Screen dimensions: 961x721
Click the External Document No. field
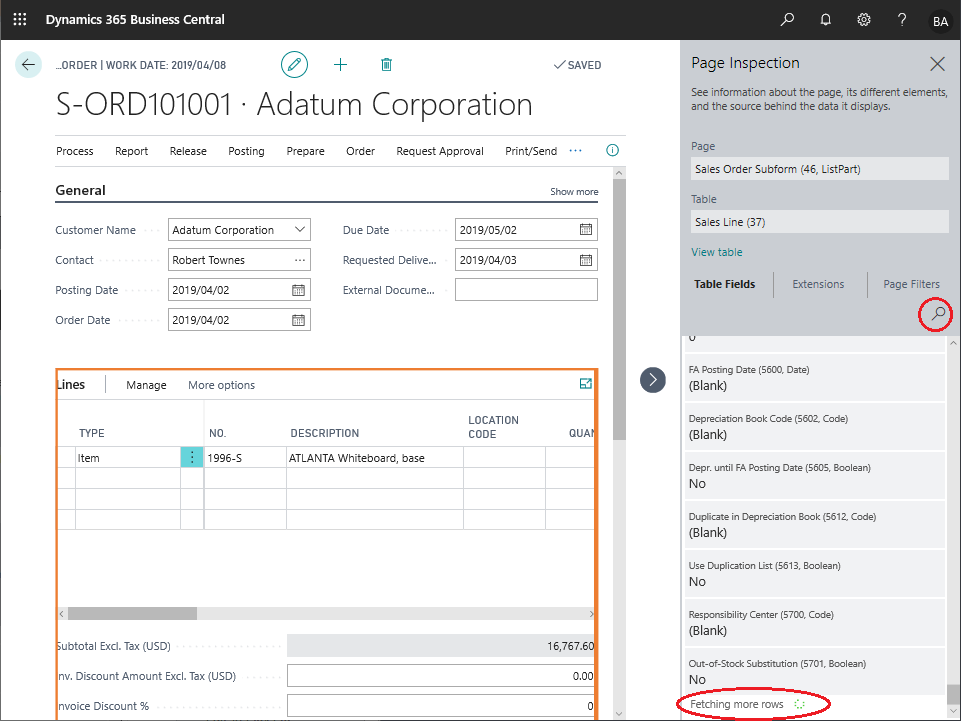[x=526, y=290]
